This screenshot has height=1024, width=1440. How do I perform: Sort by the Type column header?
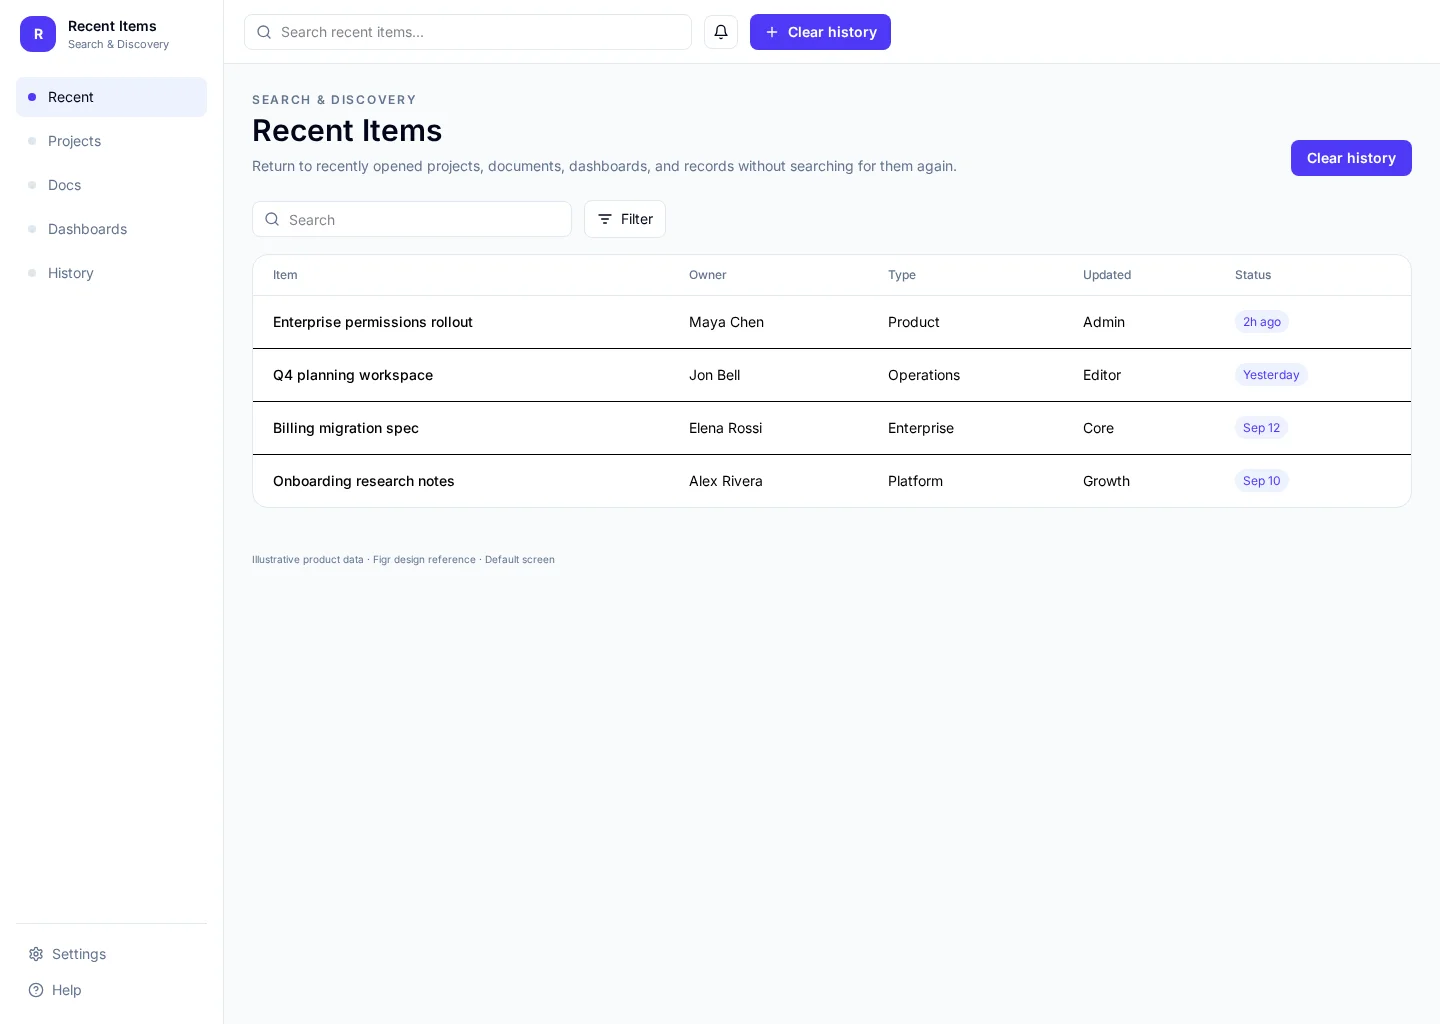point(902,275)
